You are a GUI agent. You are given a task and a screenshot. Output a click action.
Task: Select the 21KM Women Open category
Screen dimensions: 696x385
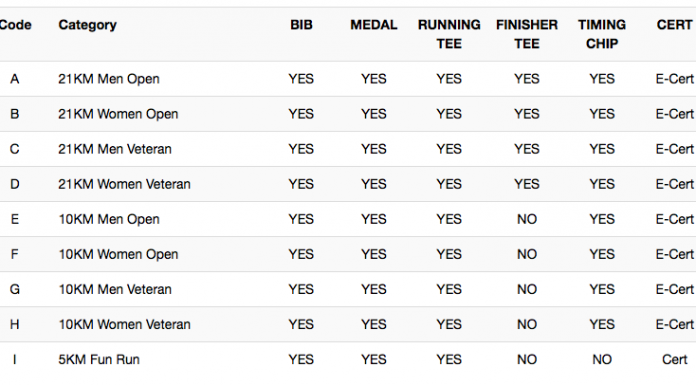click(x=118, y=114)
